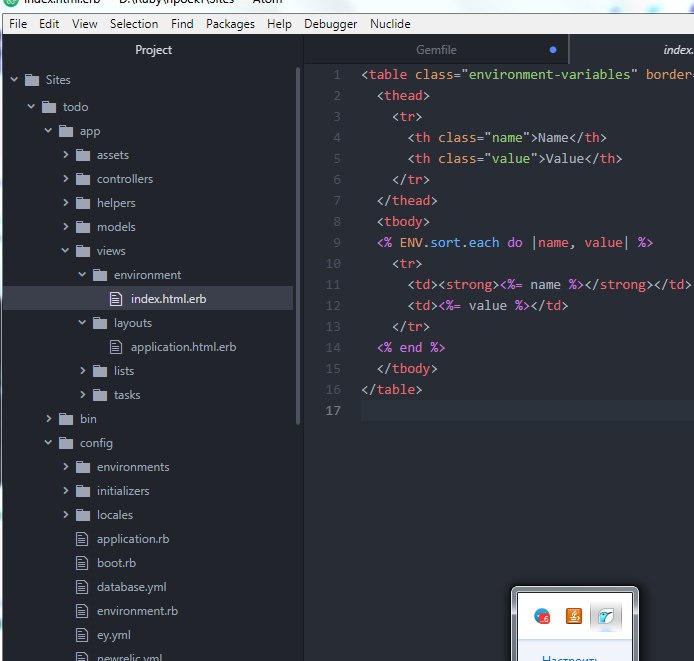Image resolution: width=694 pixels, height=661 pixels.
Task: Click the blue-red tray icon in popup
Action: click(542, 616)
